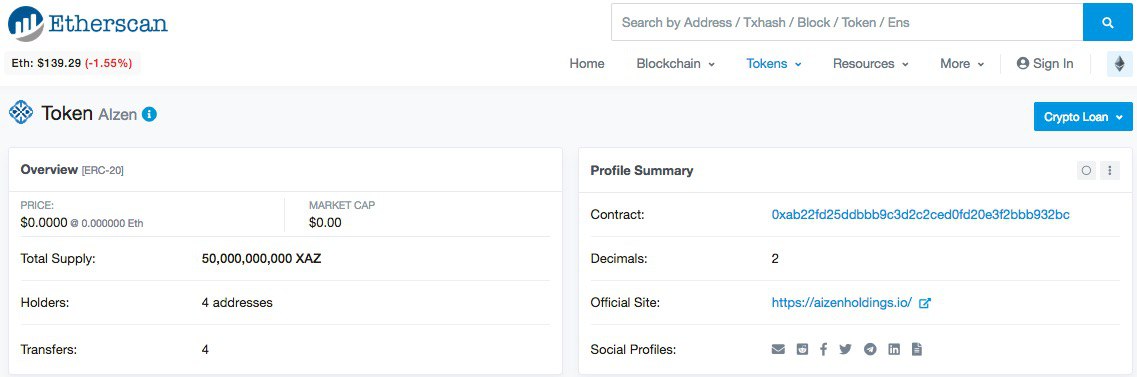Expand the Crypto Loan dropdown
The height and width of the screenshot is (377, 1137).
1083,117
